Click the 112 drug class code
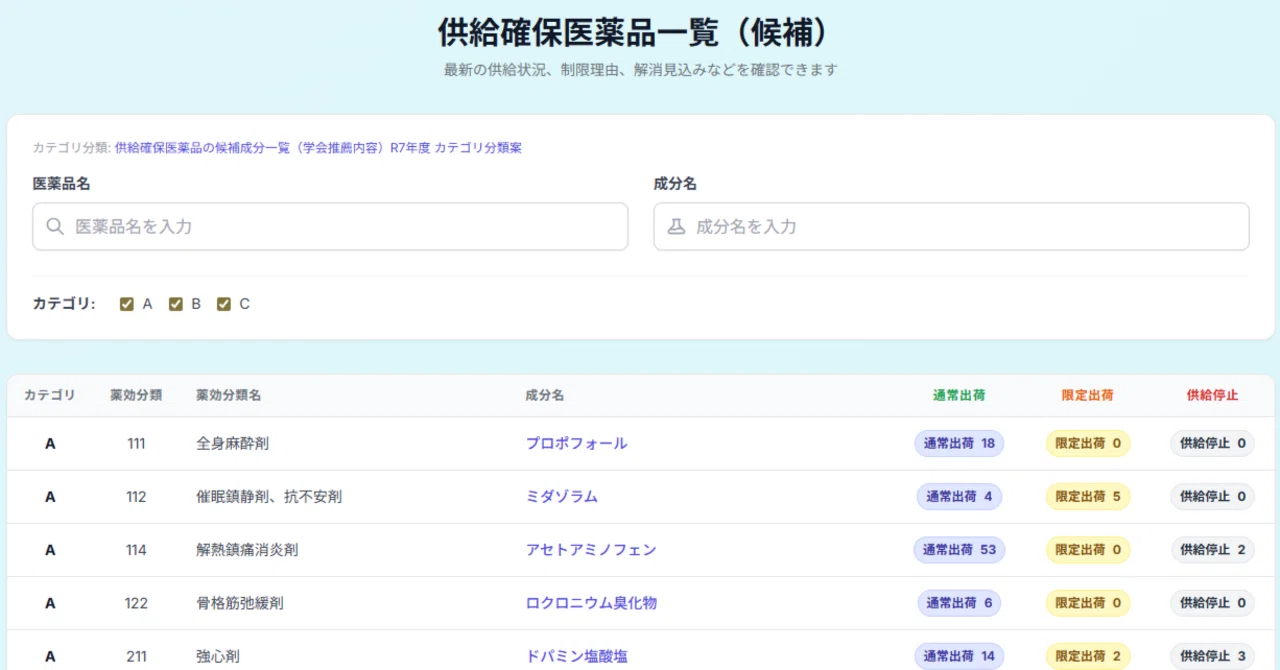 tap(136, 496)
